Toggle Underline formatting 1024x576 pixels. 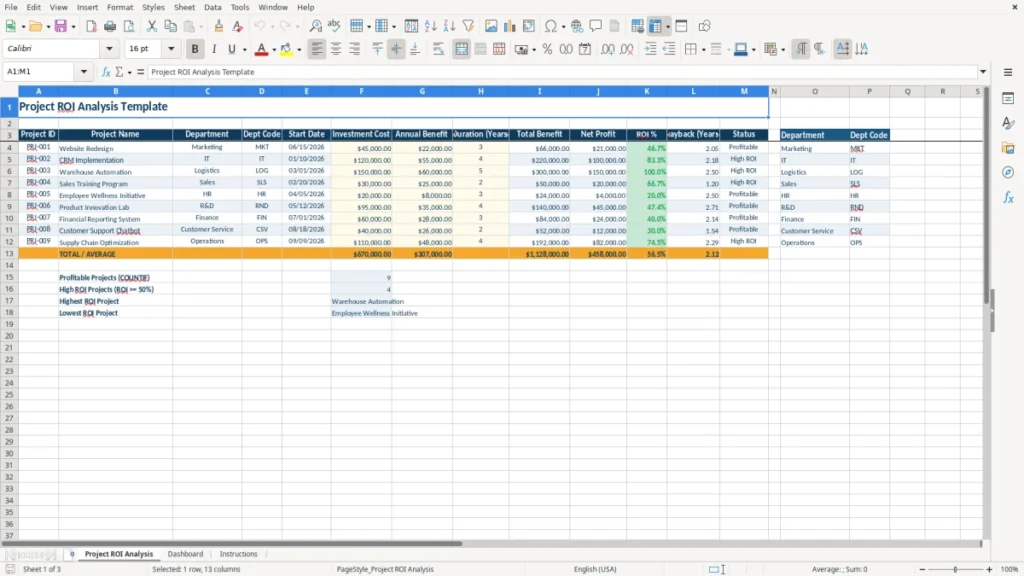click(x=231, y=49)
